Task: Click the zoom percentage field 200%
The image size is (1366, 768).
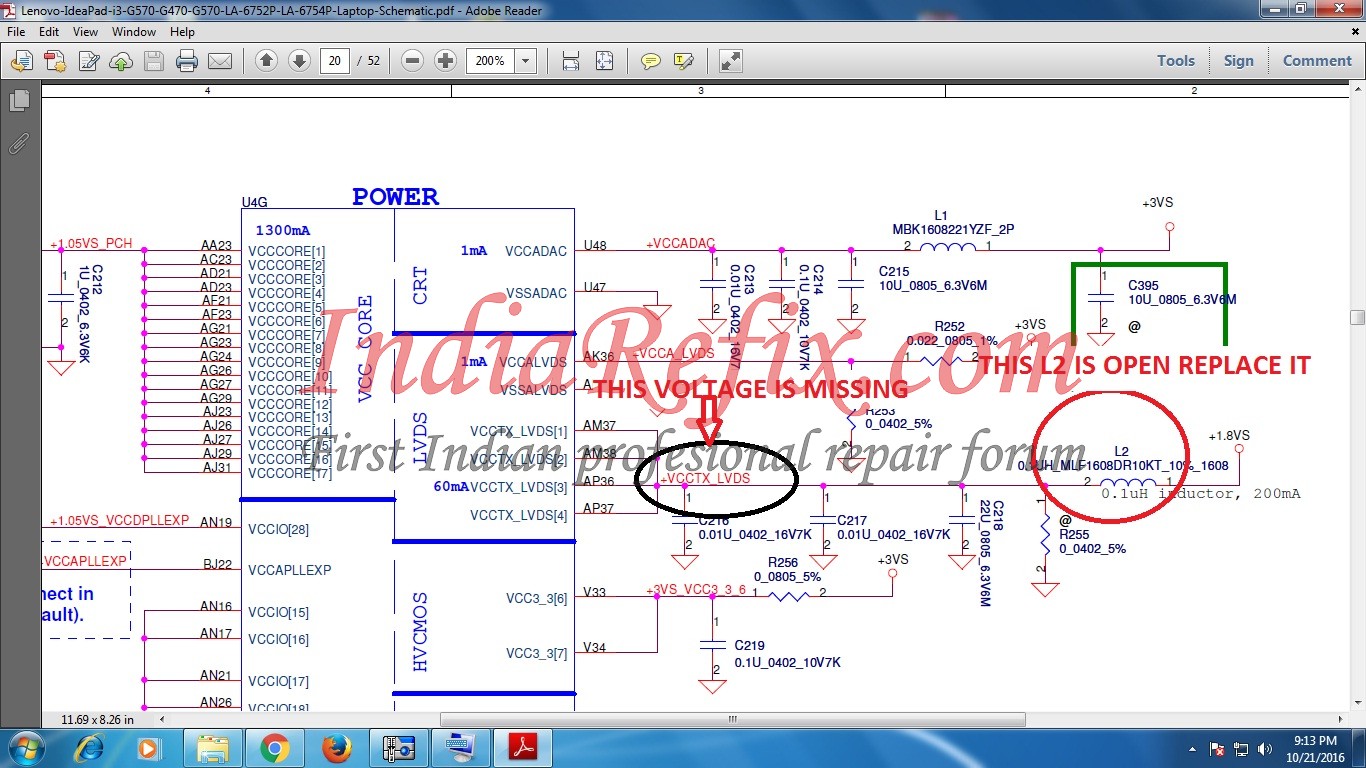Action: pos(490,61)
